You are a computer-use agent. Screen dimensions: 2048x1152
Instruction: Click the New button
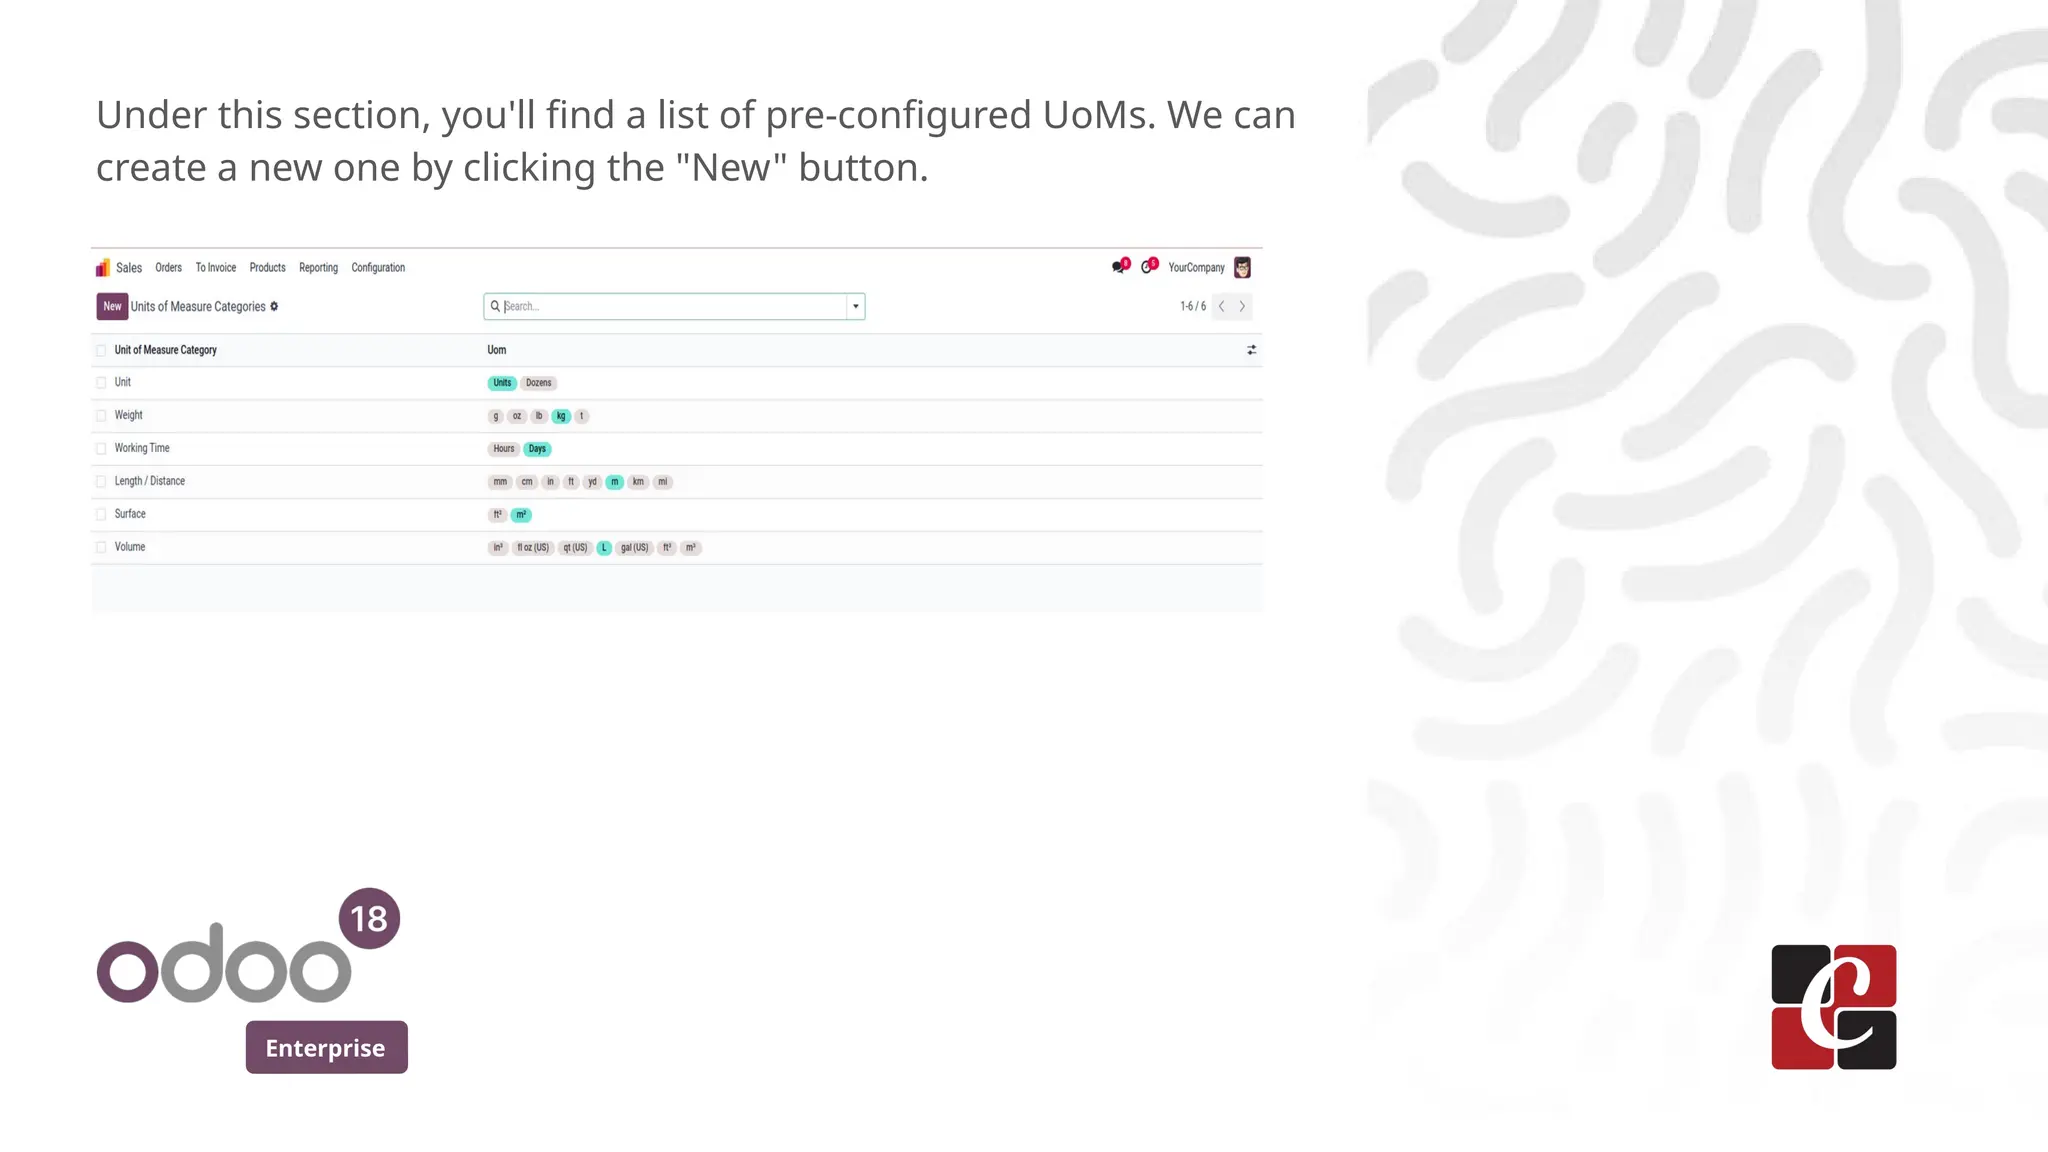(x=112, y=307)
